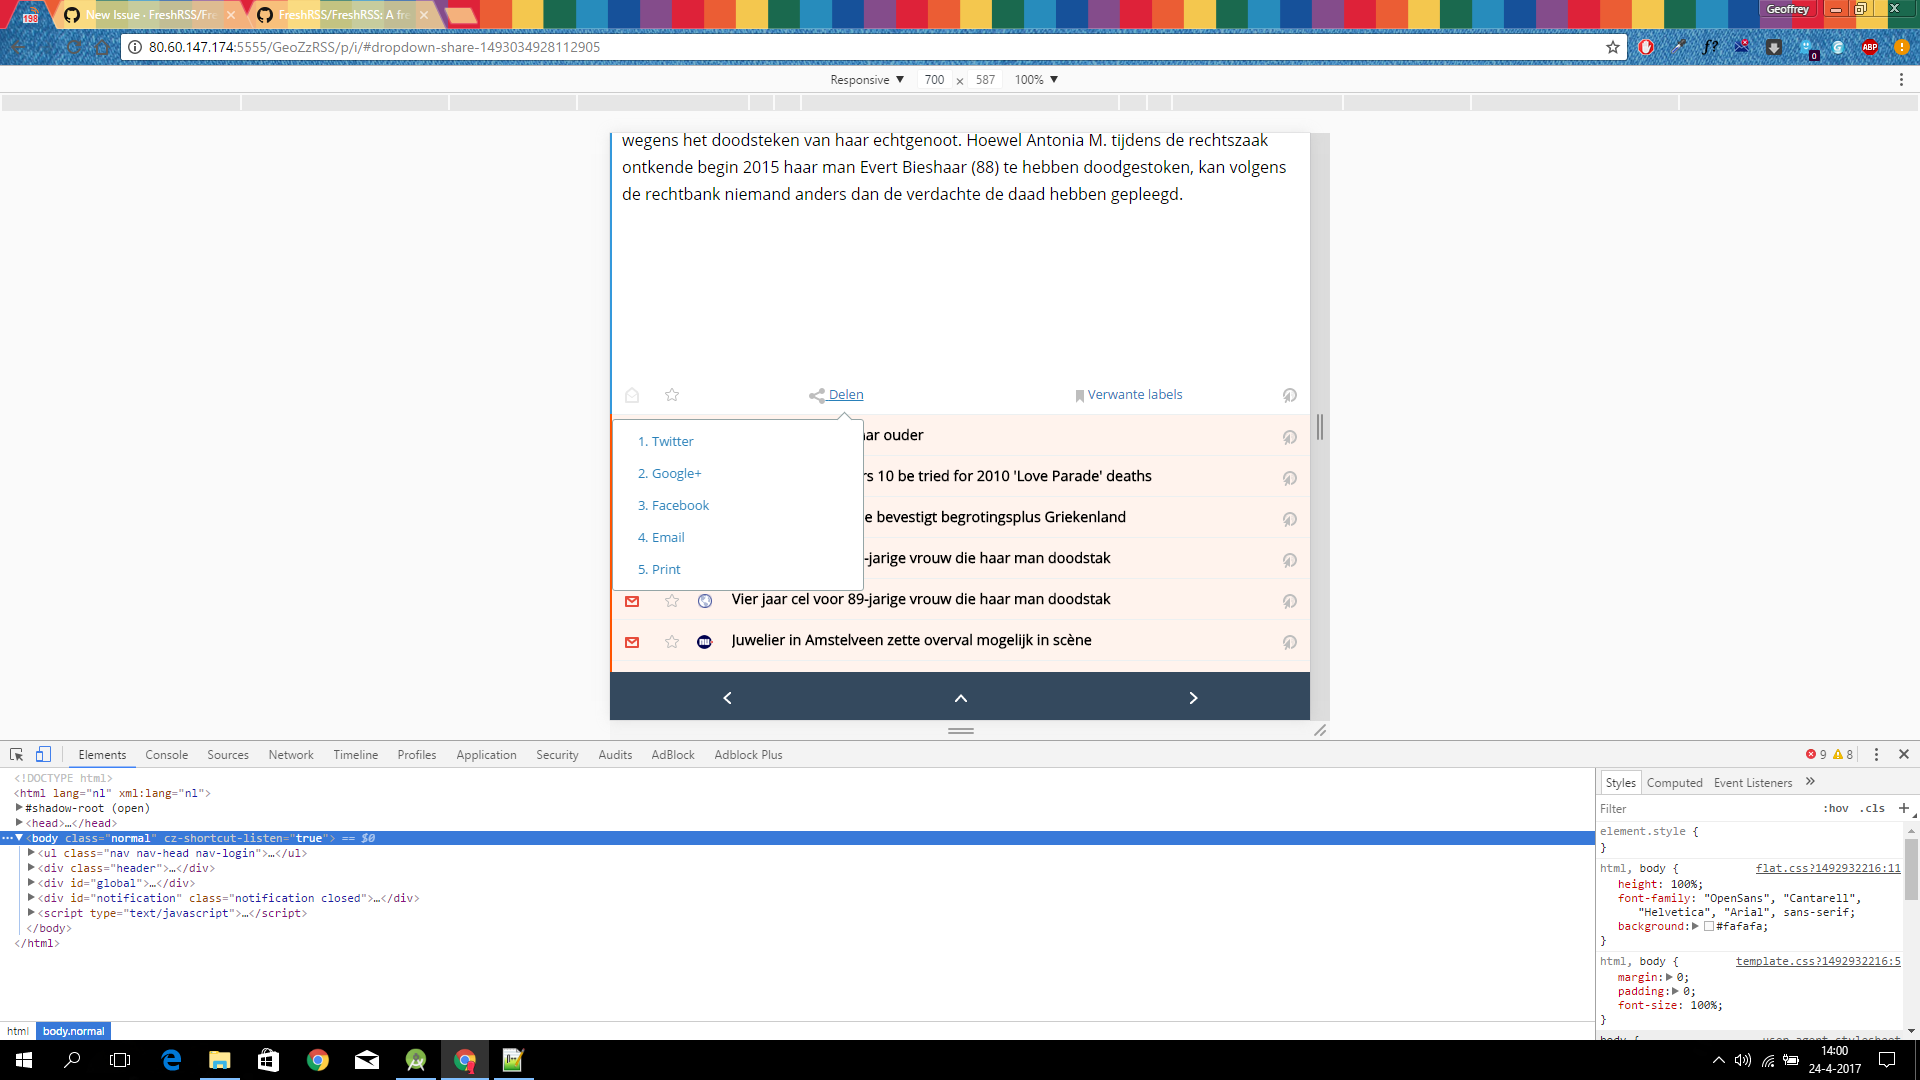Open the Responsive device dropdown
Image resolution: width=1920 pixels, height=1080 pixels.
pos(866,80)
